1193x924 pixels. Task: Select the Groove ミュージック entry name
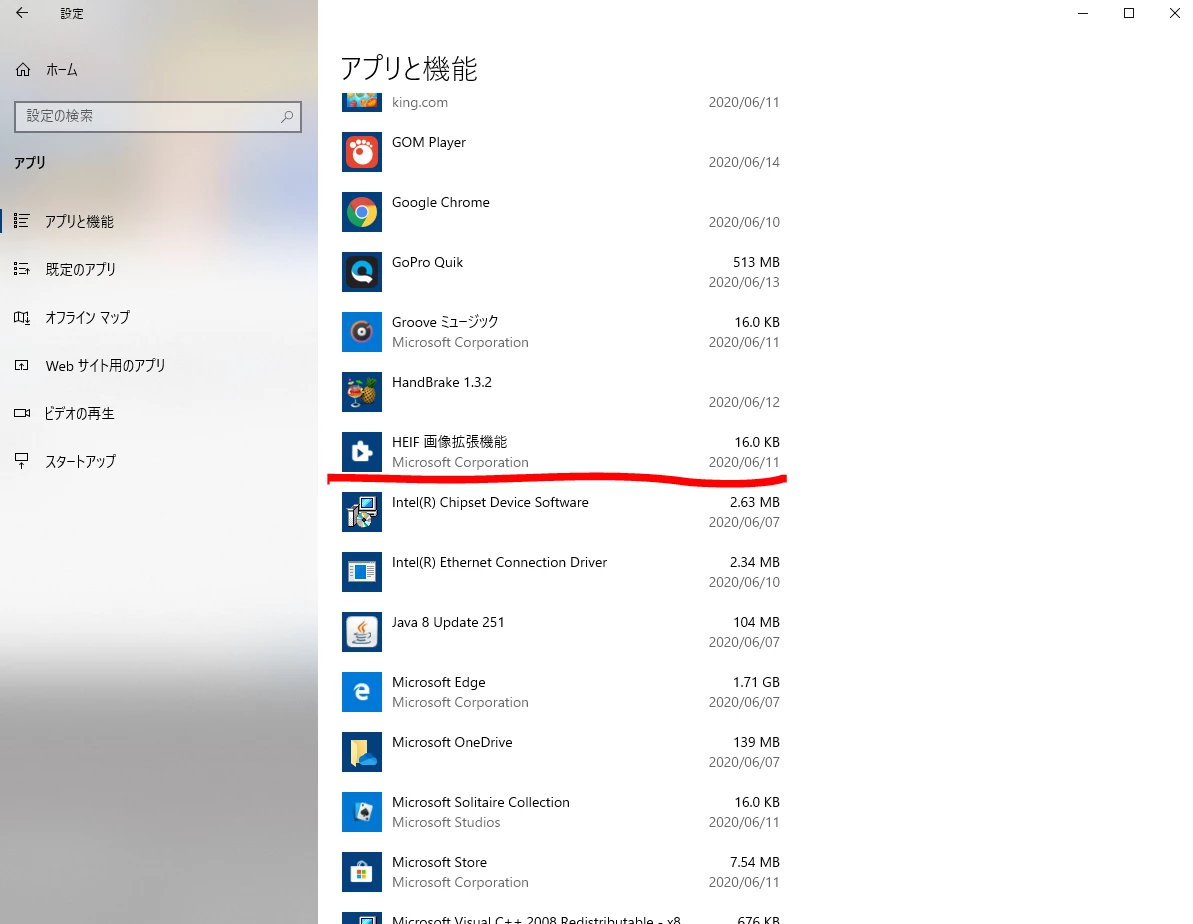pos(445,322)
